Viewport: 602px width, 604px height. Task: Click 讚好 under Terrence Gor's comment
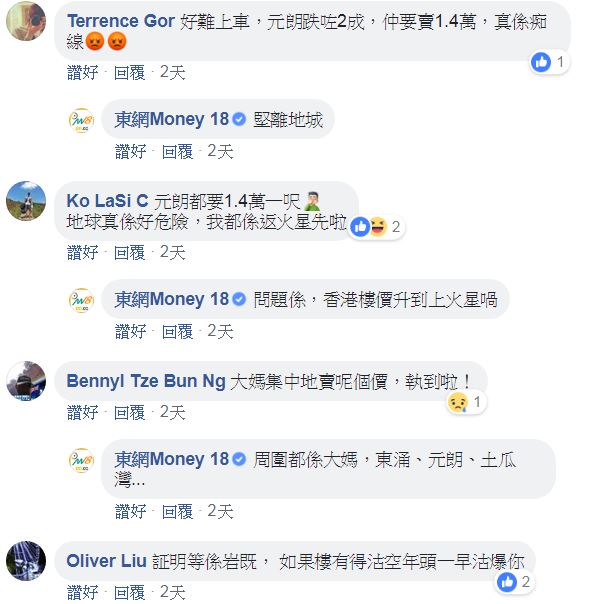[x=82, y=72]
